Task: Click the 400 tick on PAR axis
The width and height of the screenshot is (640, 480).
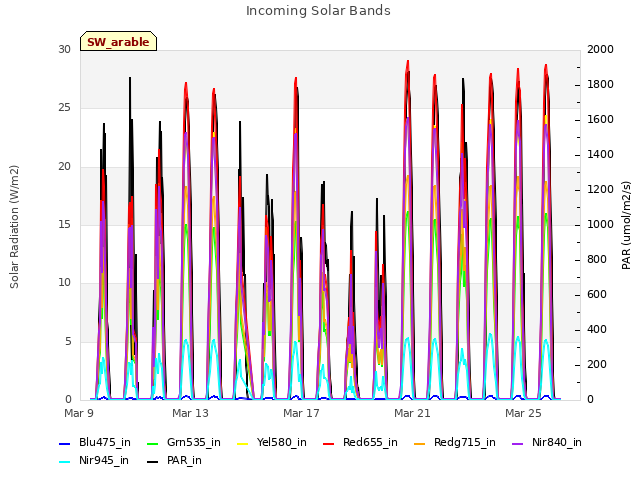Action: (x=597, y=330)
